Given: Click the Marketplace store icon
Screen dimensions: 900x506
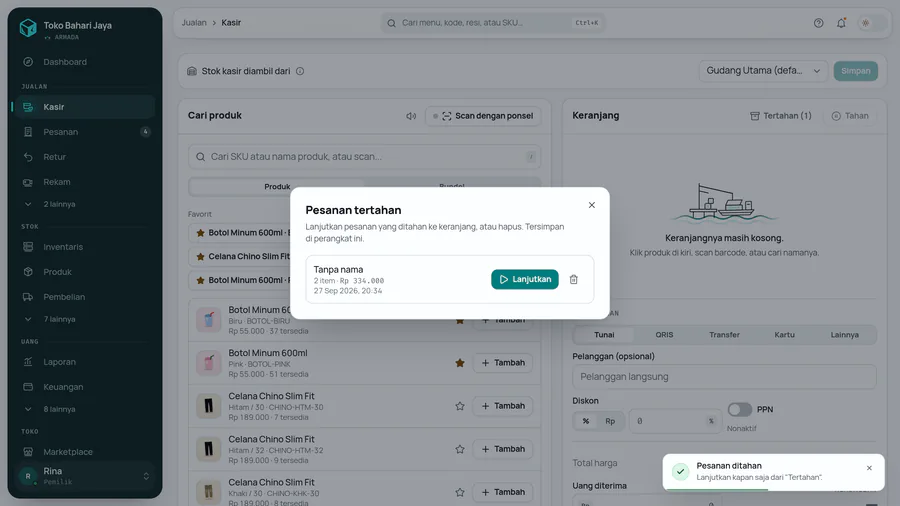Looking at the screenshot, I should tap(28, 451).
